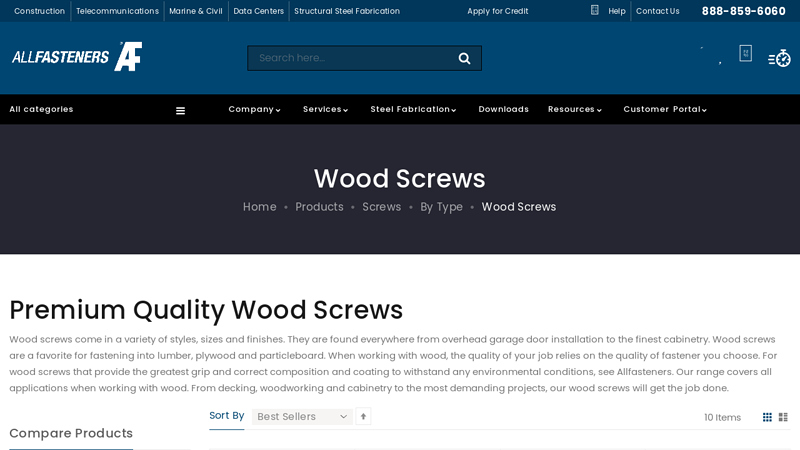Click the Compare Products heading
The image size is (800, 450).
71,433
